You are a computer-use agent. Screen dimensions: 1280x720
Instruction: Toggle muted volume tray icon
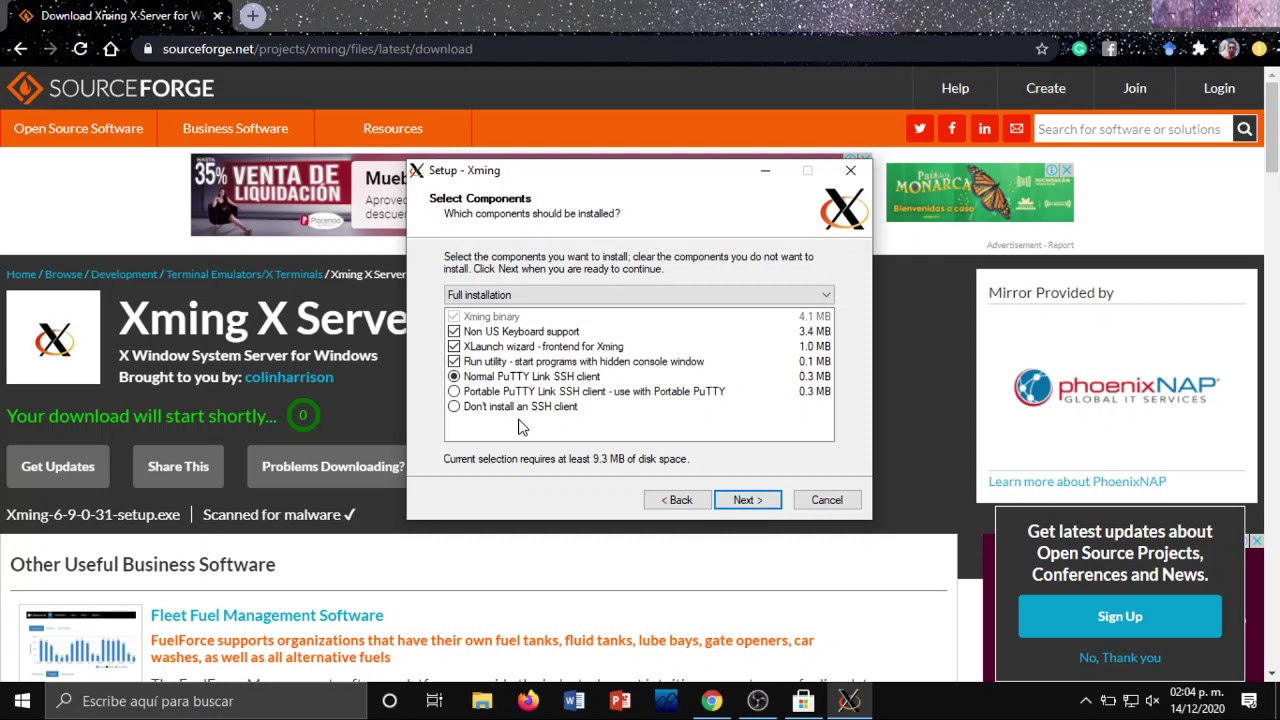1153,701
